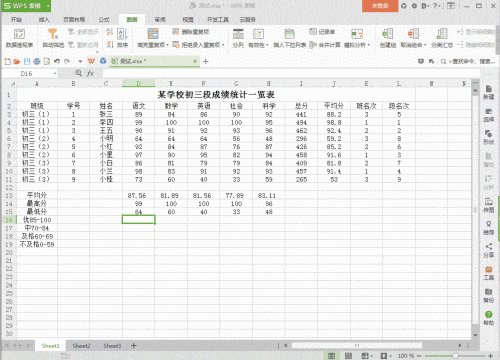The image size is (500, 360).
Task: Click the Print icon in quick toolbar
Action: 37,61
